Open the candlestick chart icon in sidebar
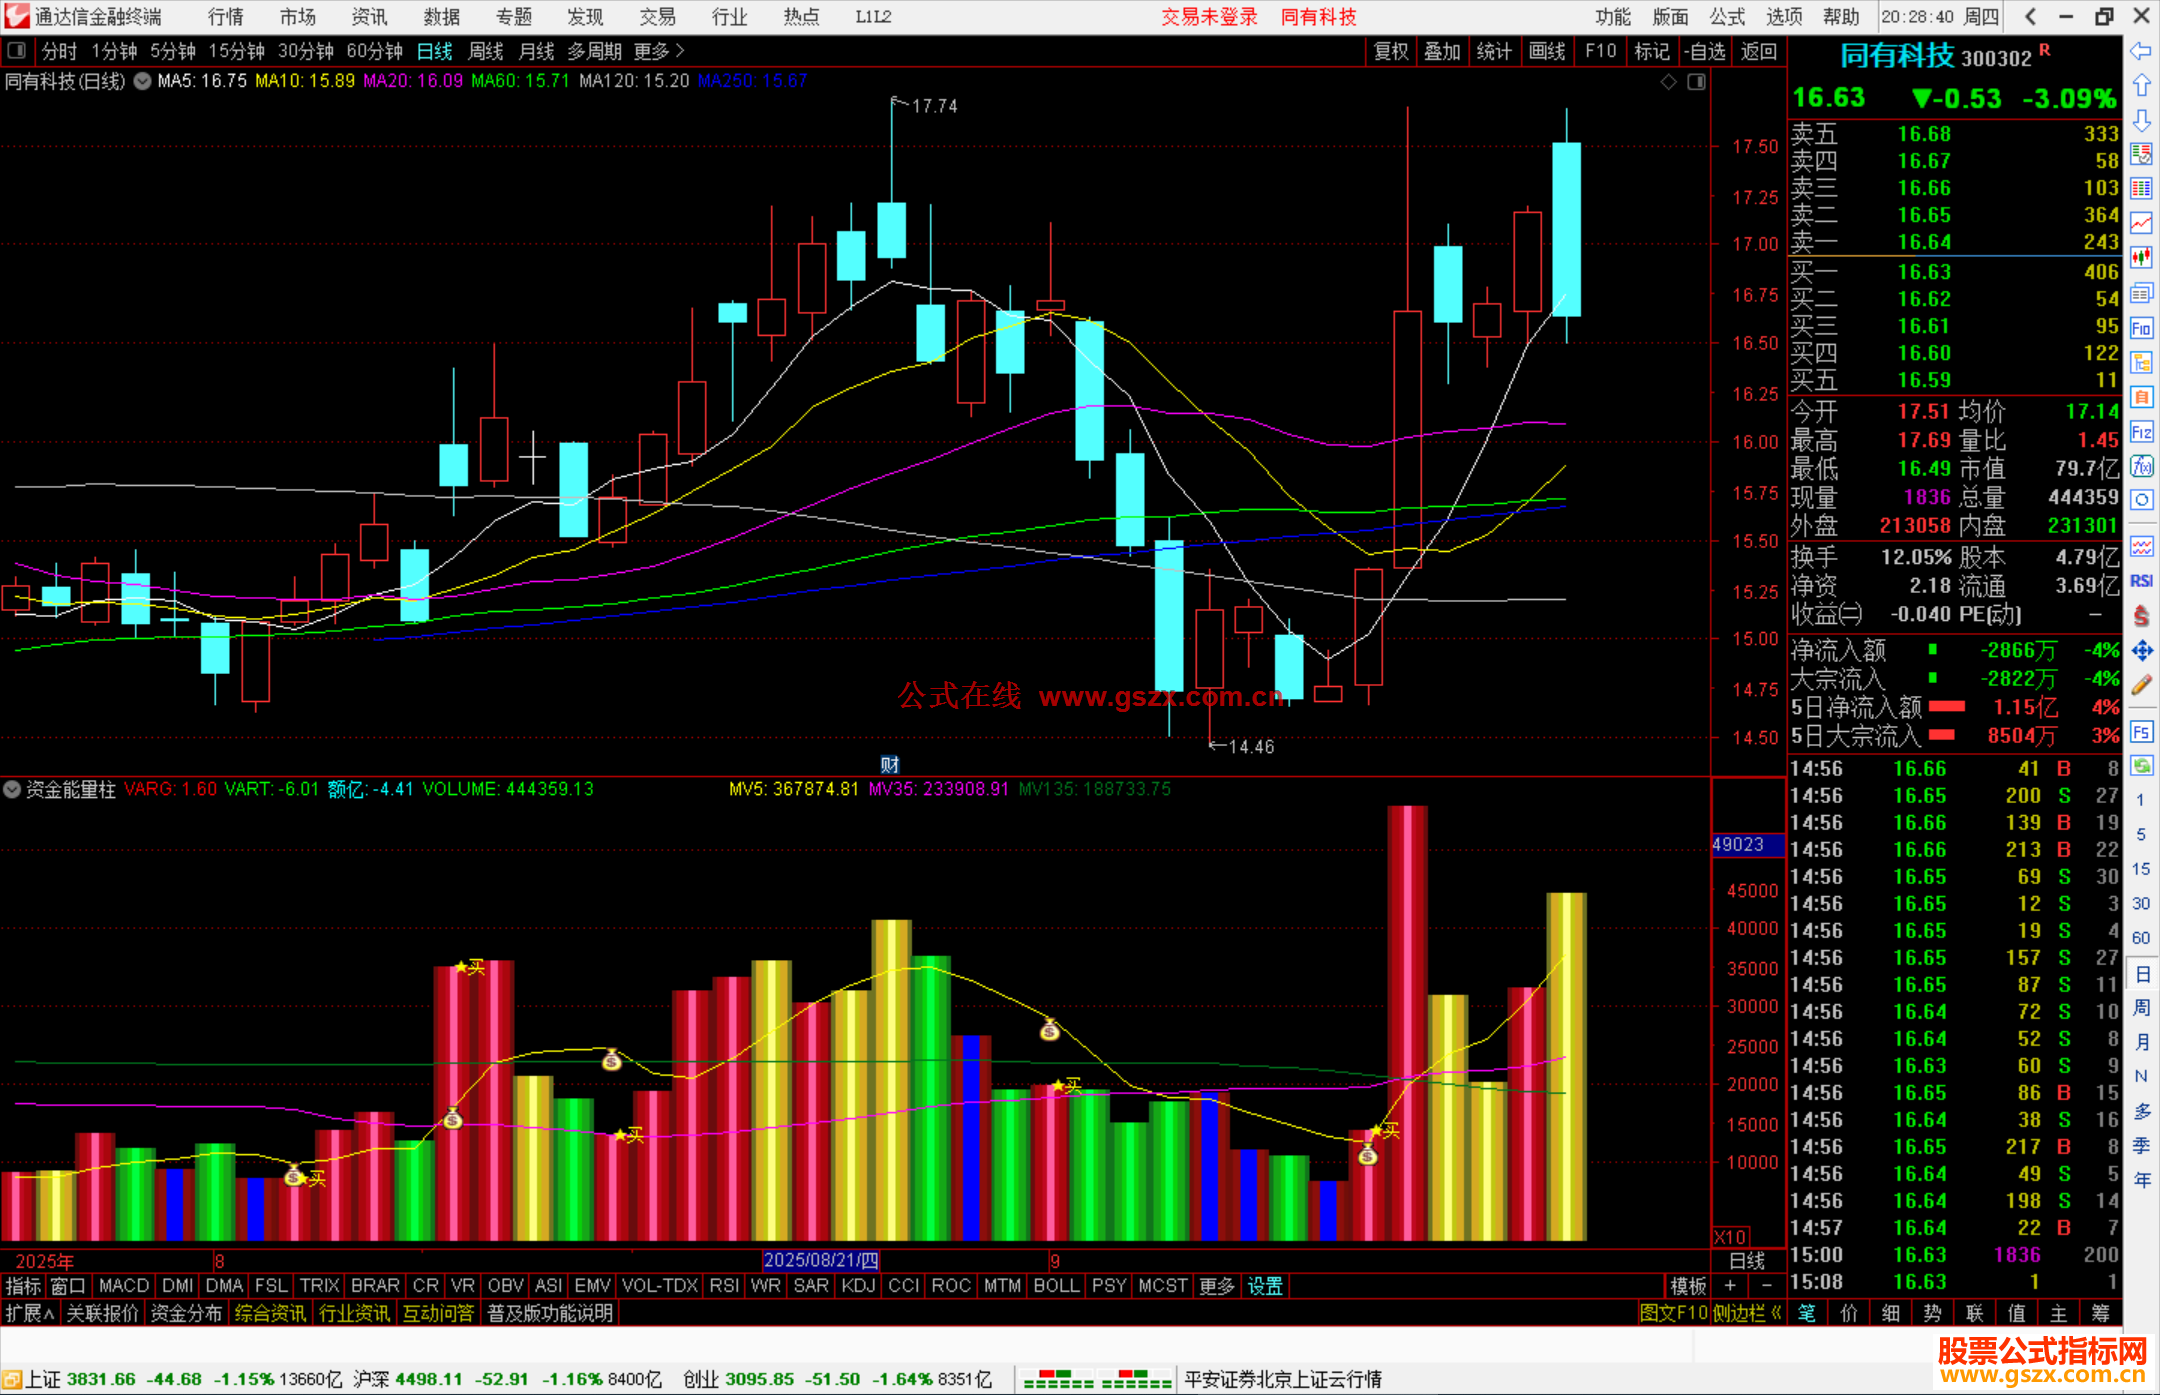Screen dimensions: 2160x1395 [2141, 258]
